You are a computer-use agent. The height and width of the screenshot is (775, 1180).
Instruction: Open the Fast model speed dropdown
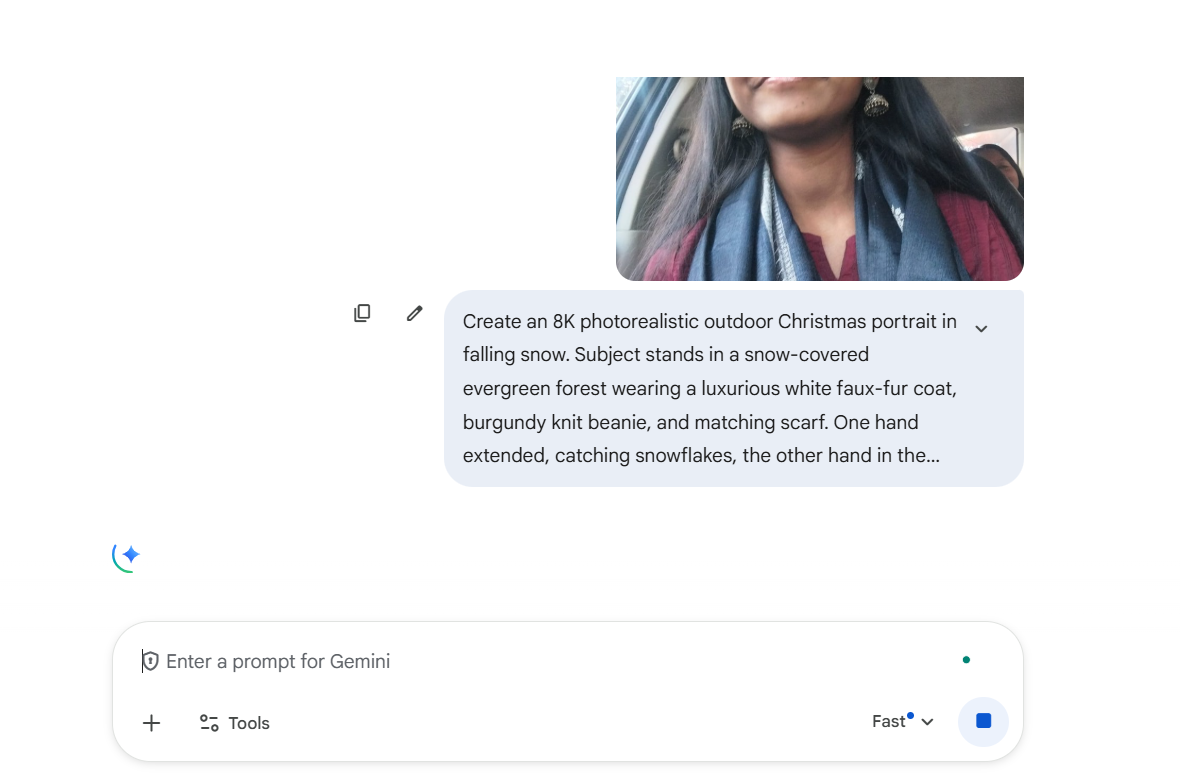pos(926,721)
